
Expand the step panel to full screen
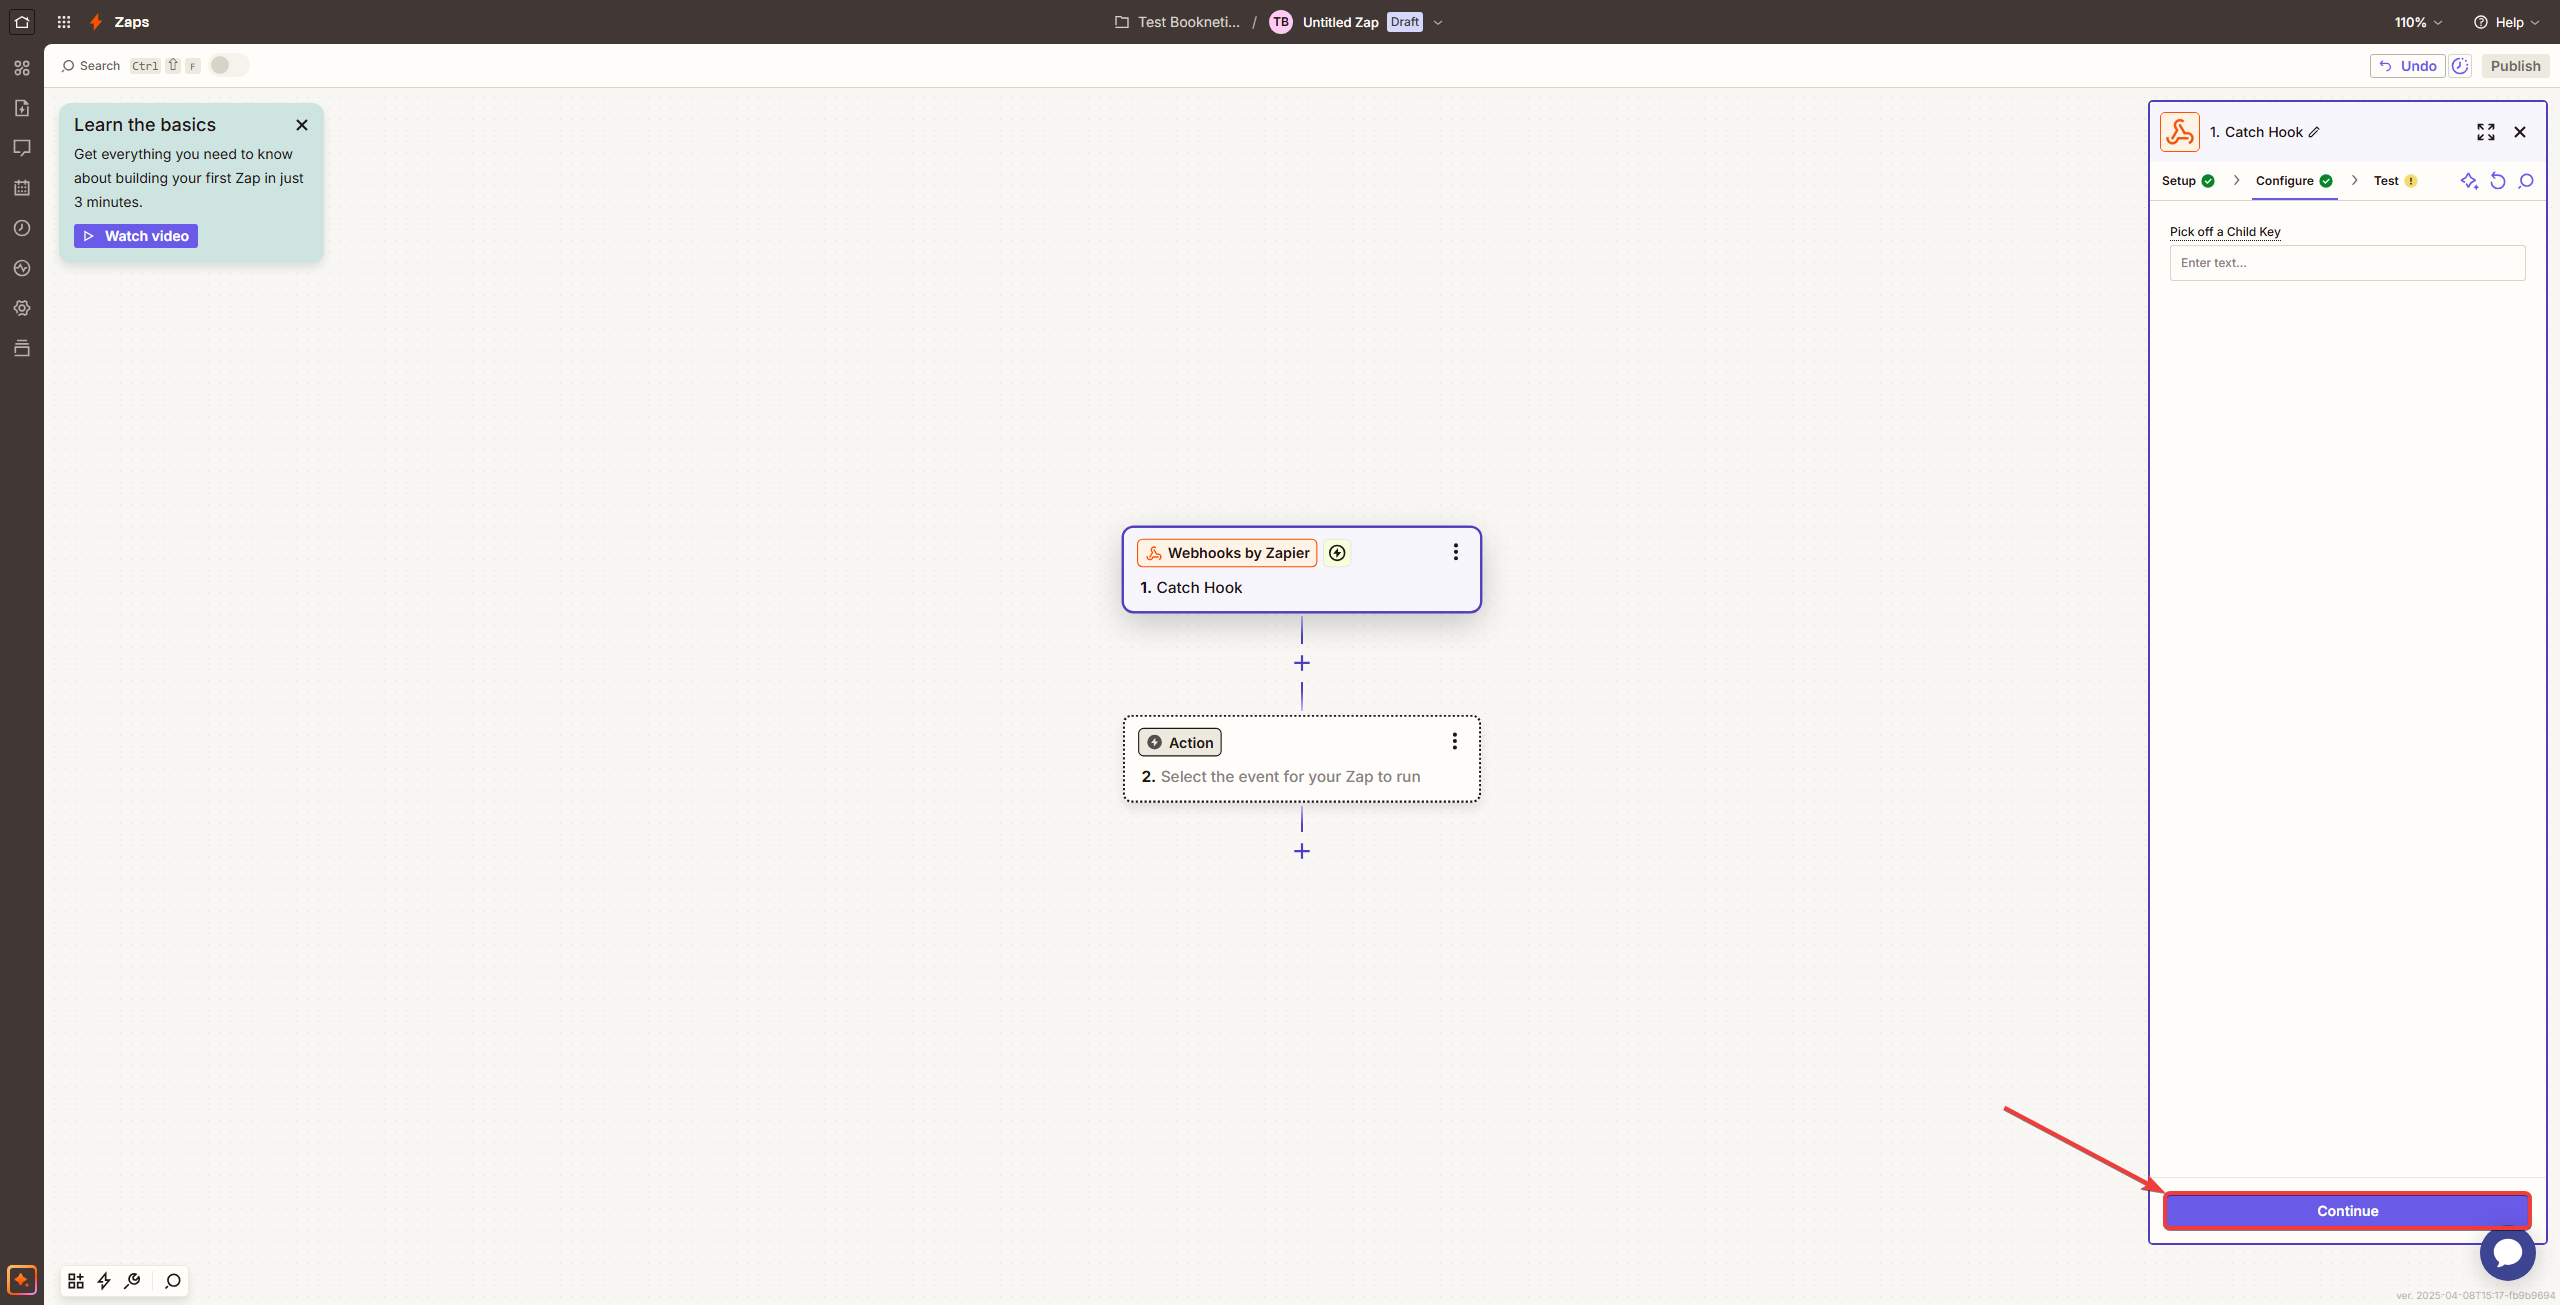point(2486,132)
